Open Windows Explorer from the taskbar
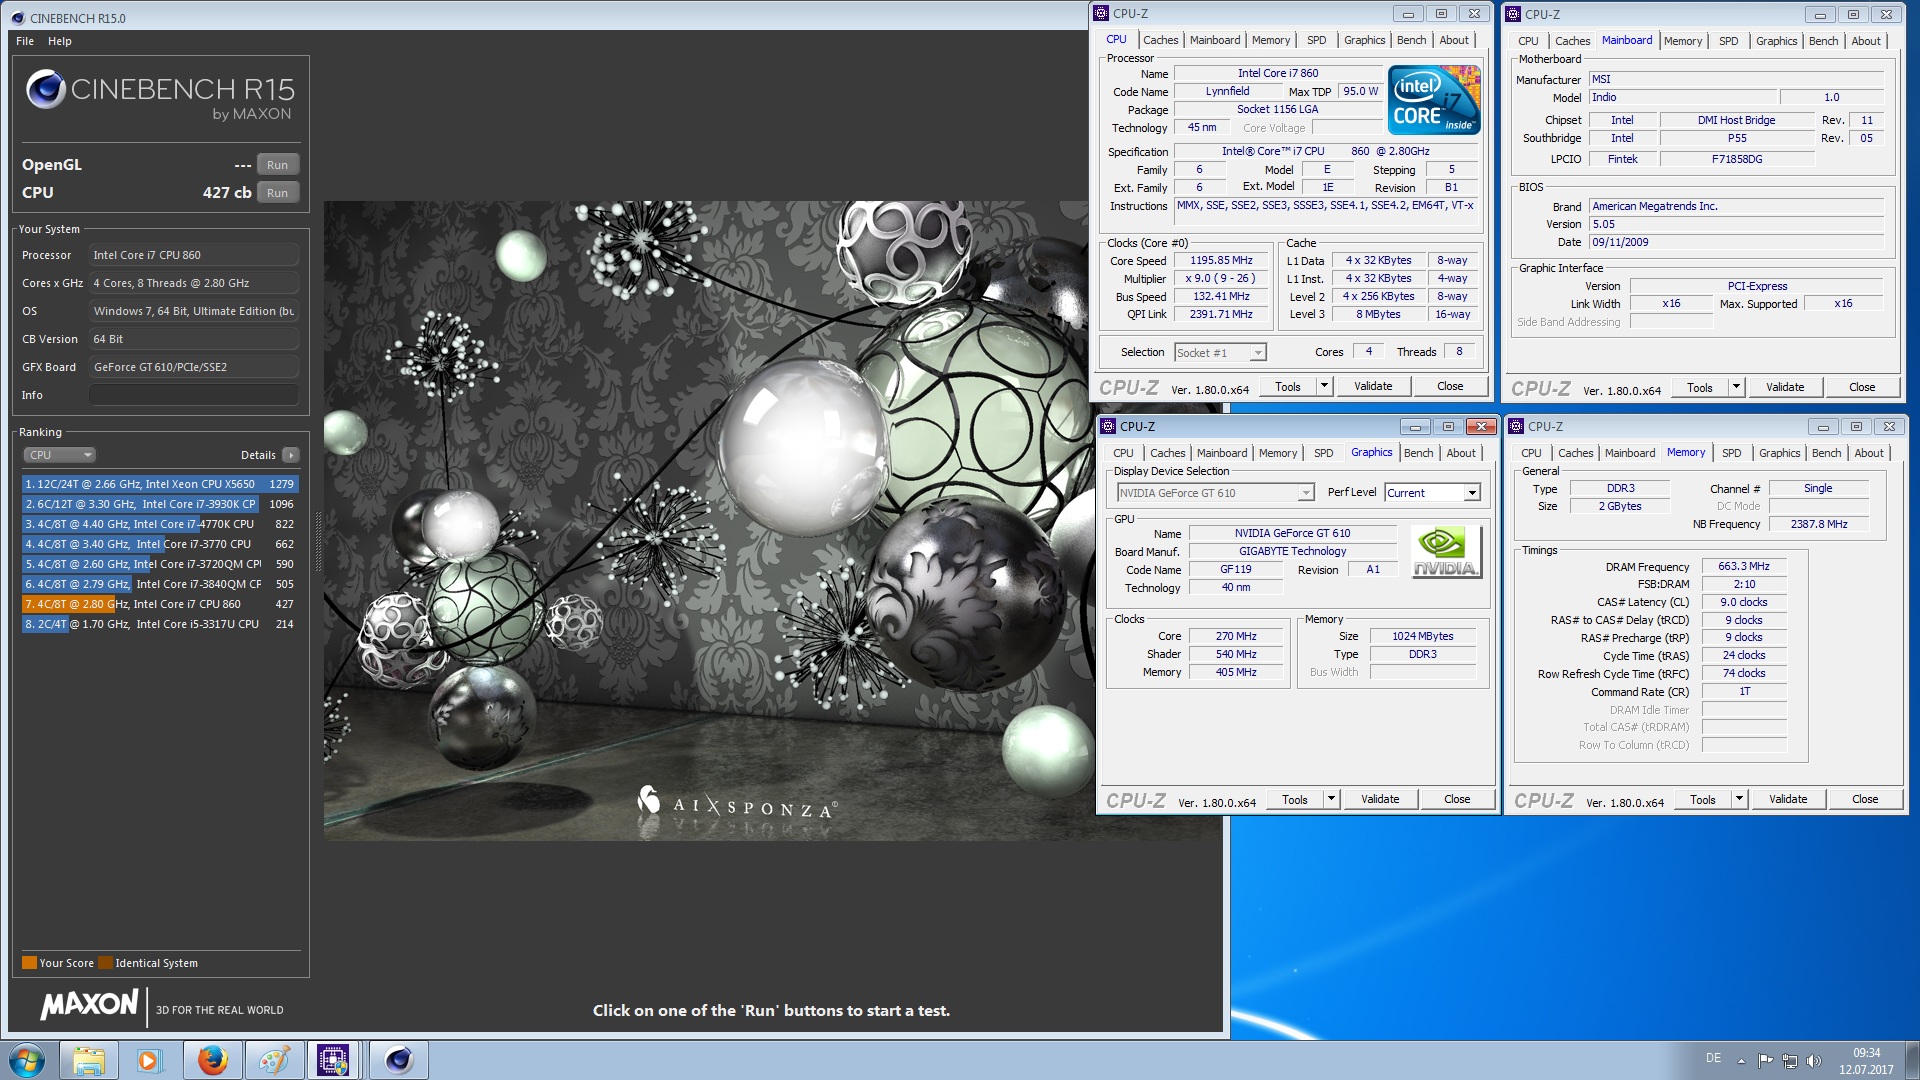This screenshot has width=1920, height=1080. point(89,1060)
